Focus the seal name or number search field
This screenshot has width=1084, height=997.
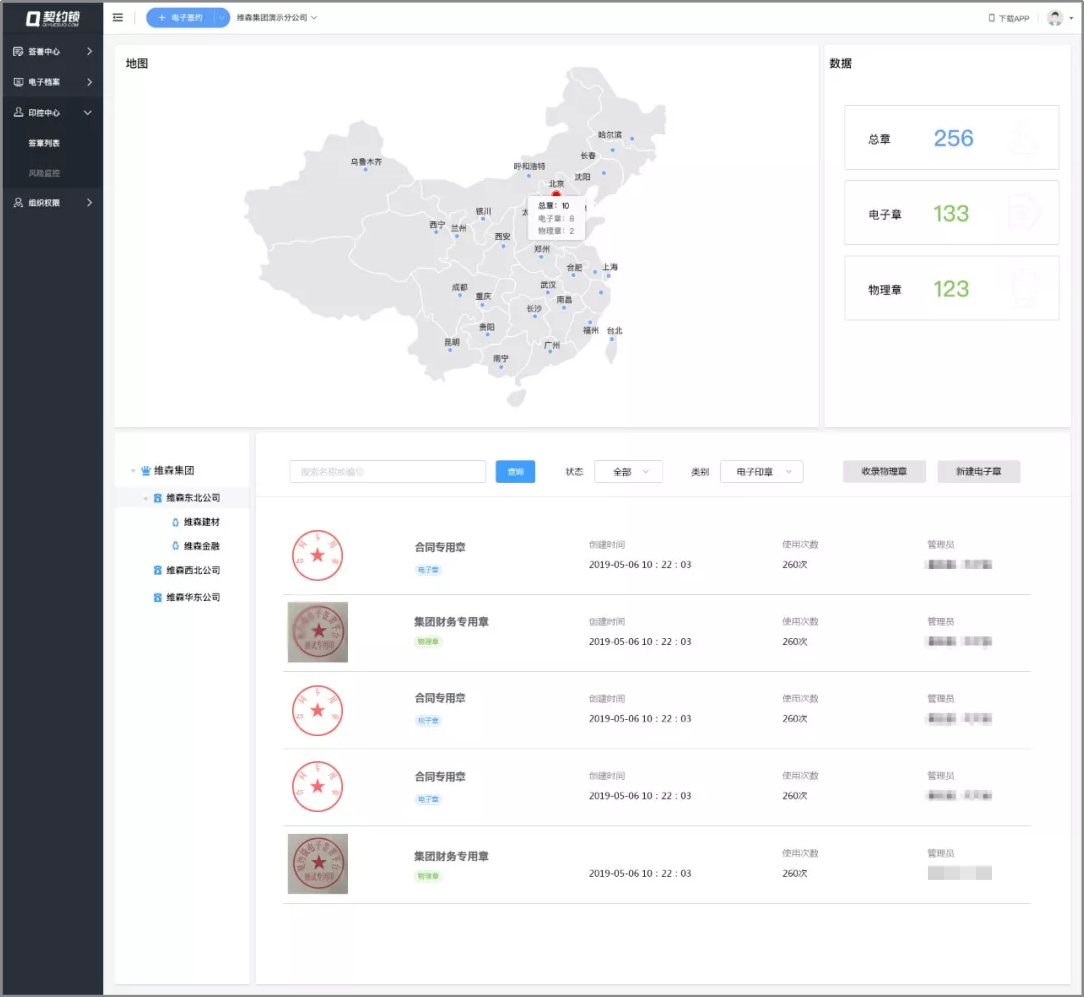[x=387, y=472]
